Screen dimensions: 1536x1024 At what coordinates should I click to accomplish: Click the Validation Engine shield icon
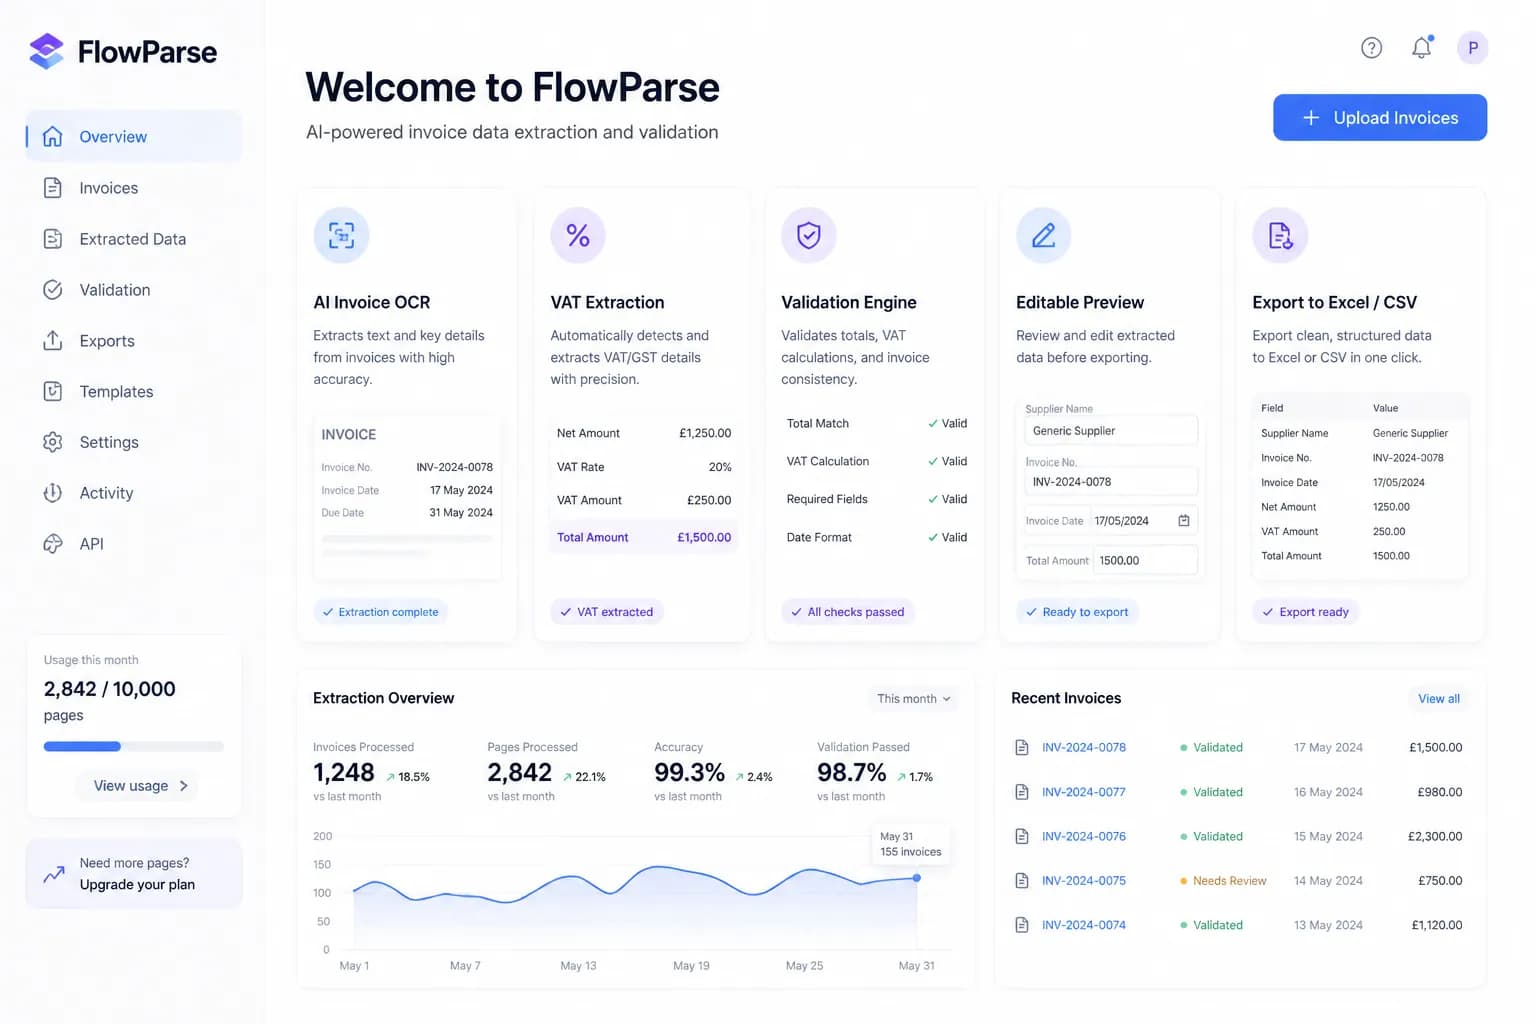coord(809,235)
